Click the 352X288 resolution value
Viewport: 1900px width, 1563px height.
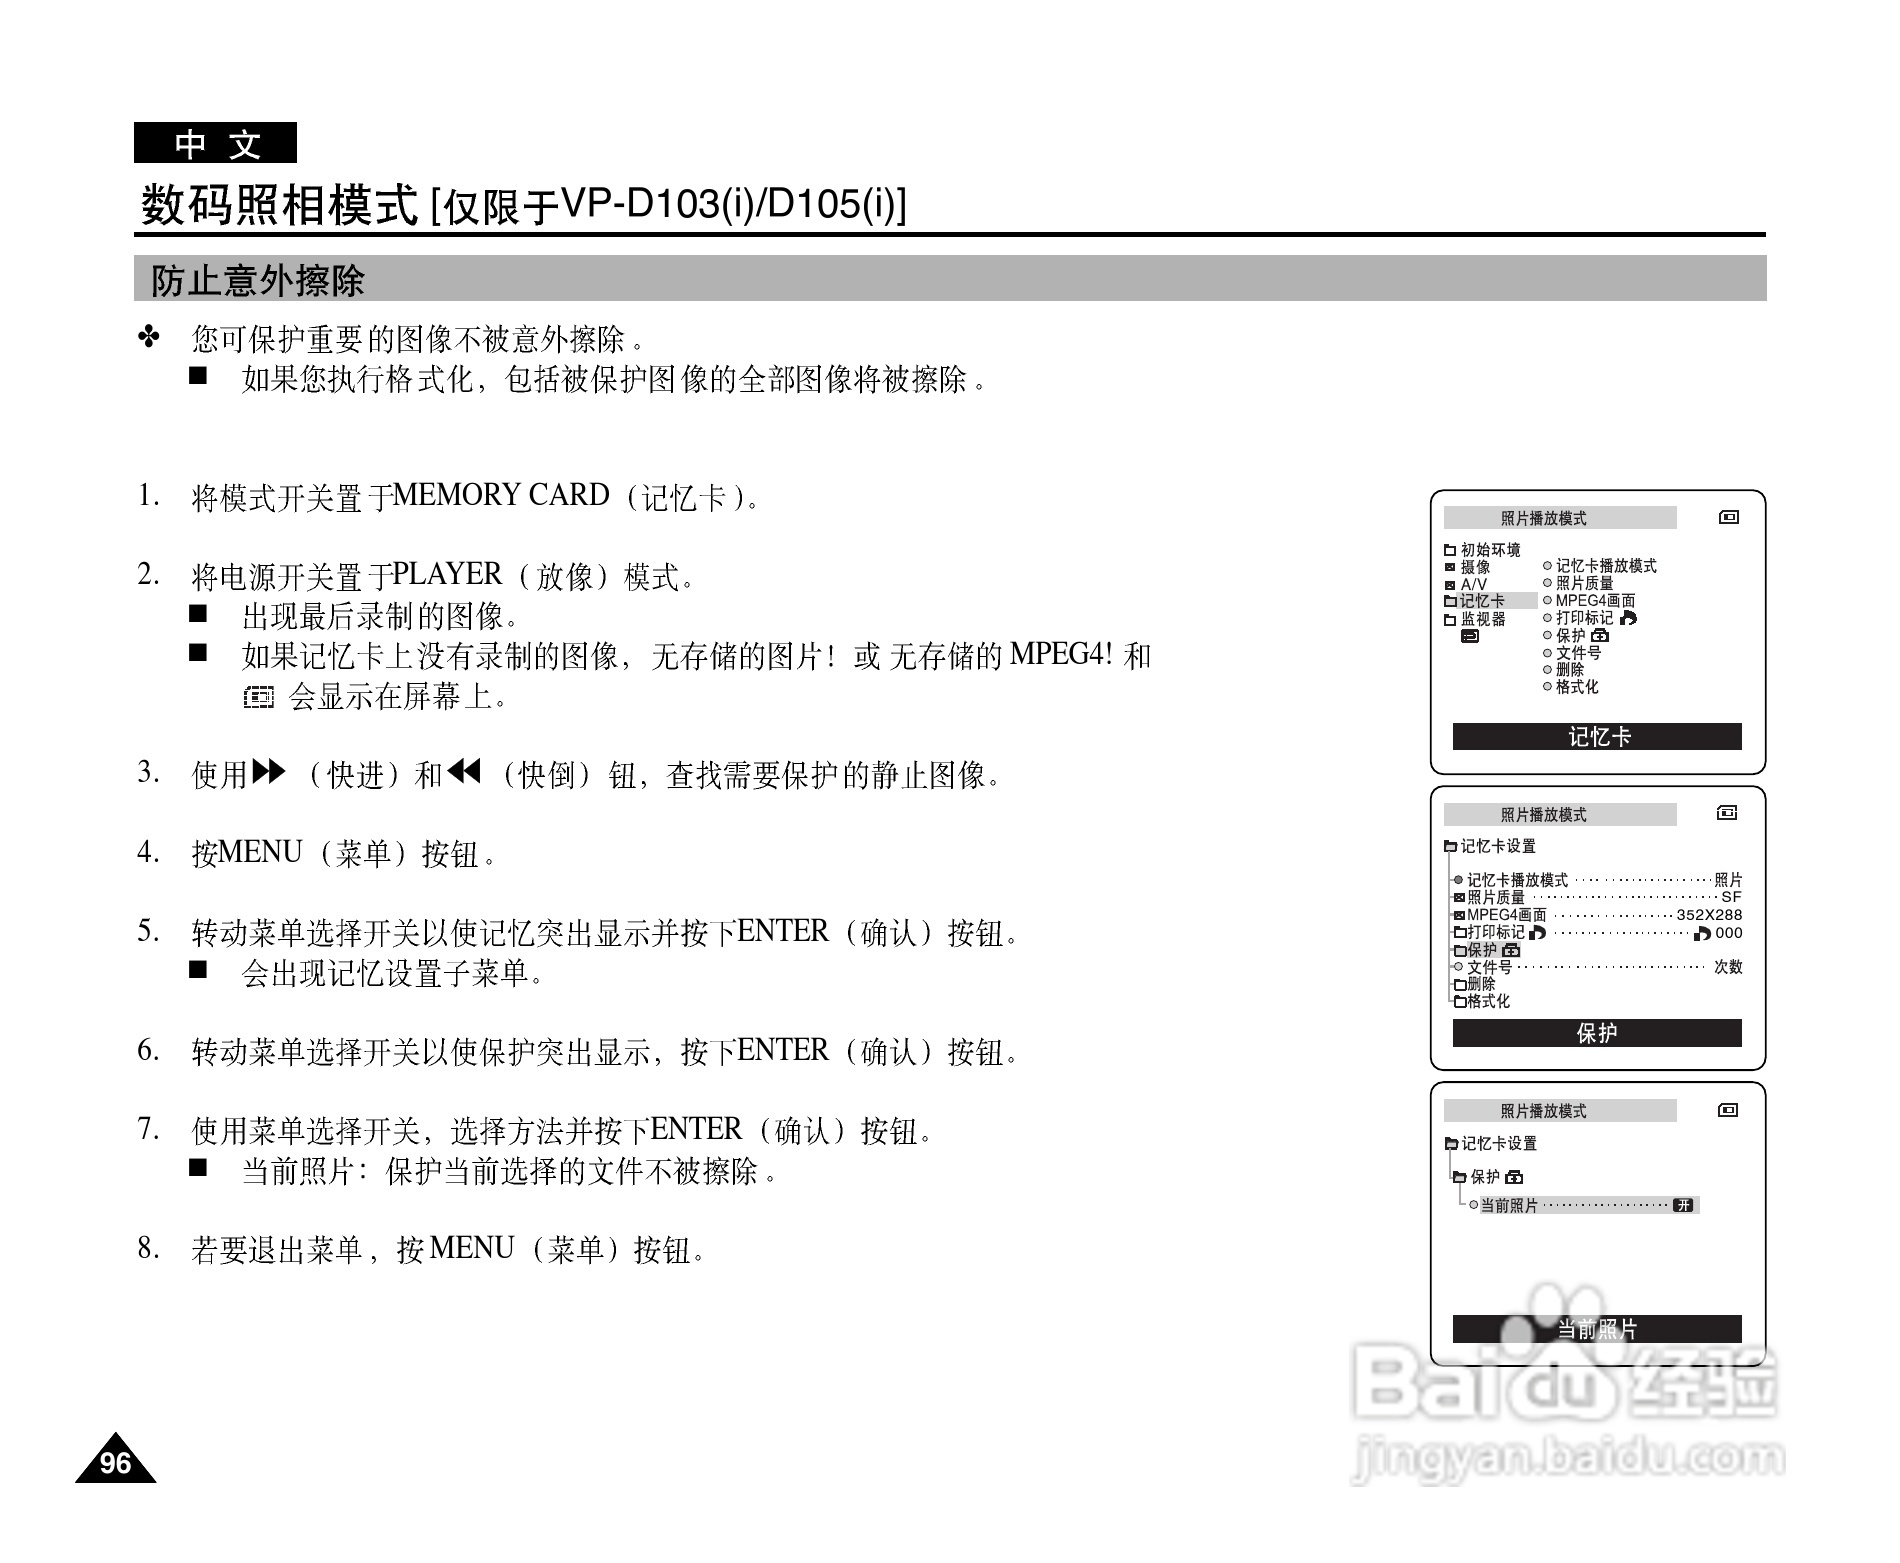[x=1709, y=915]
